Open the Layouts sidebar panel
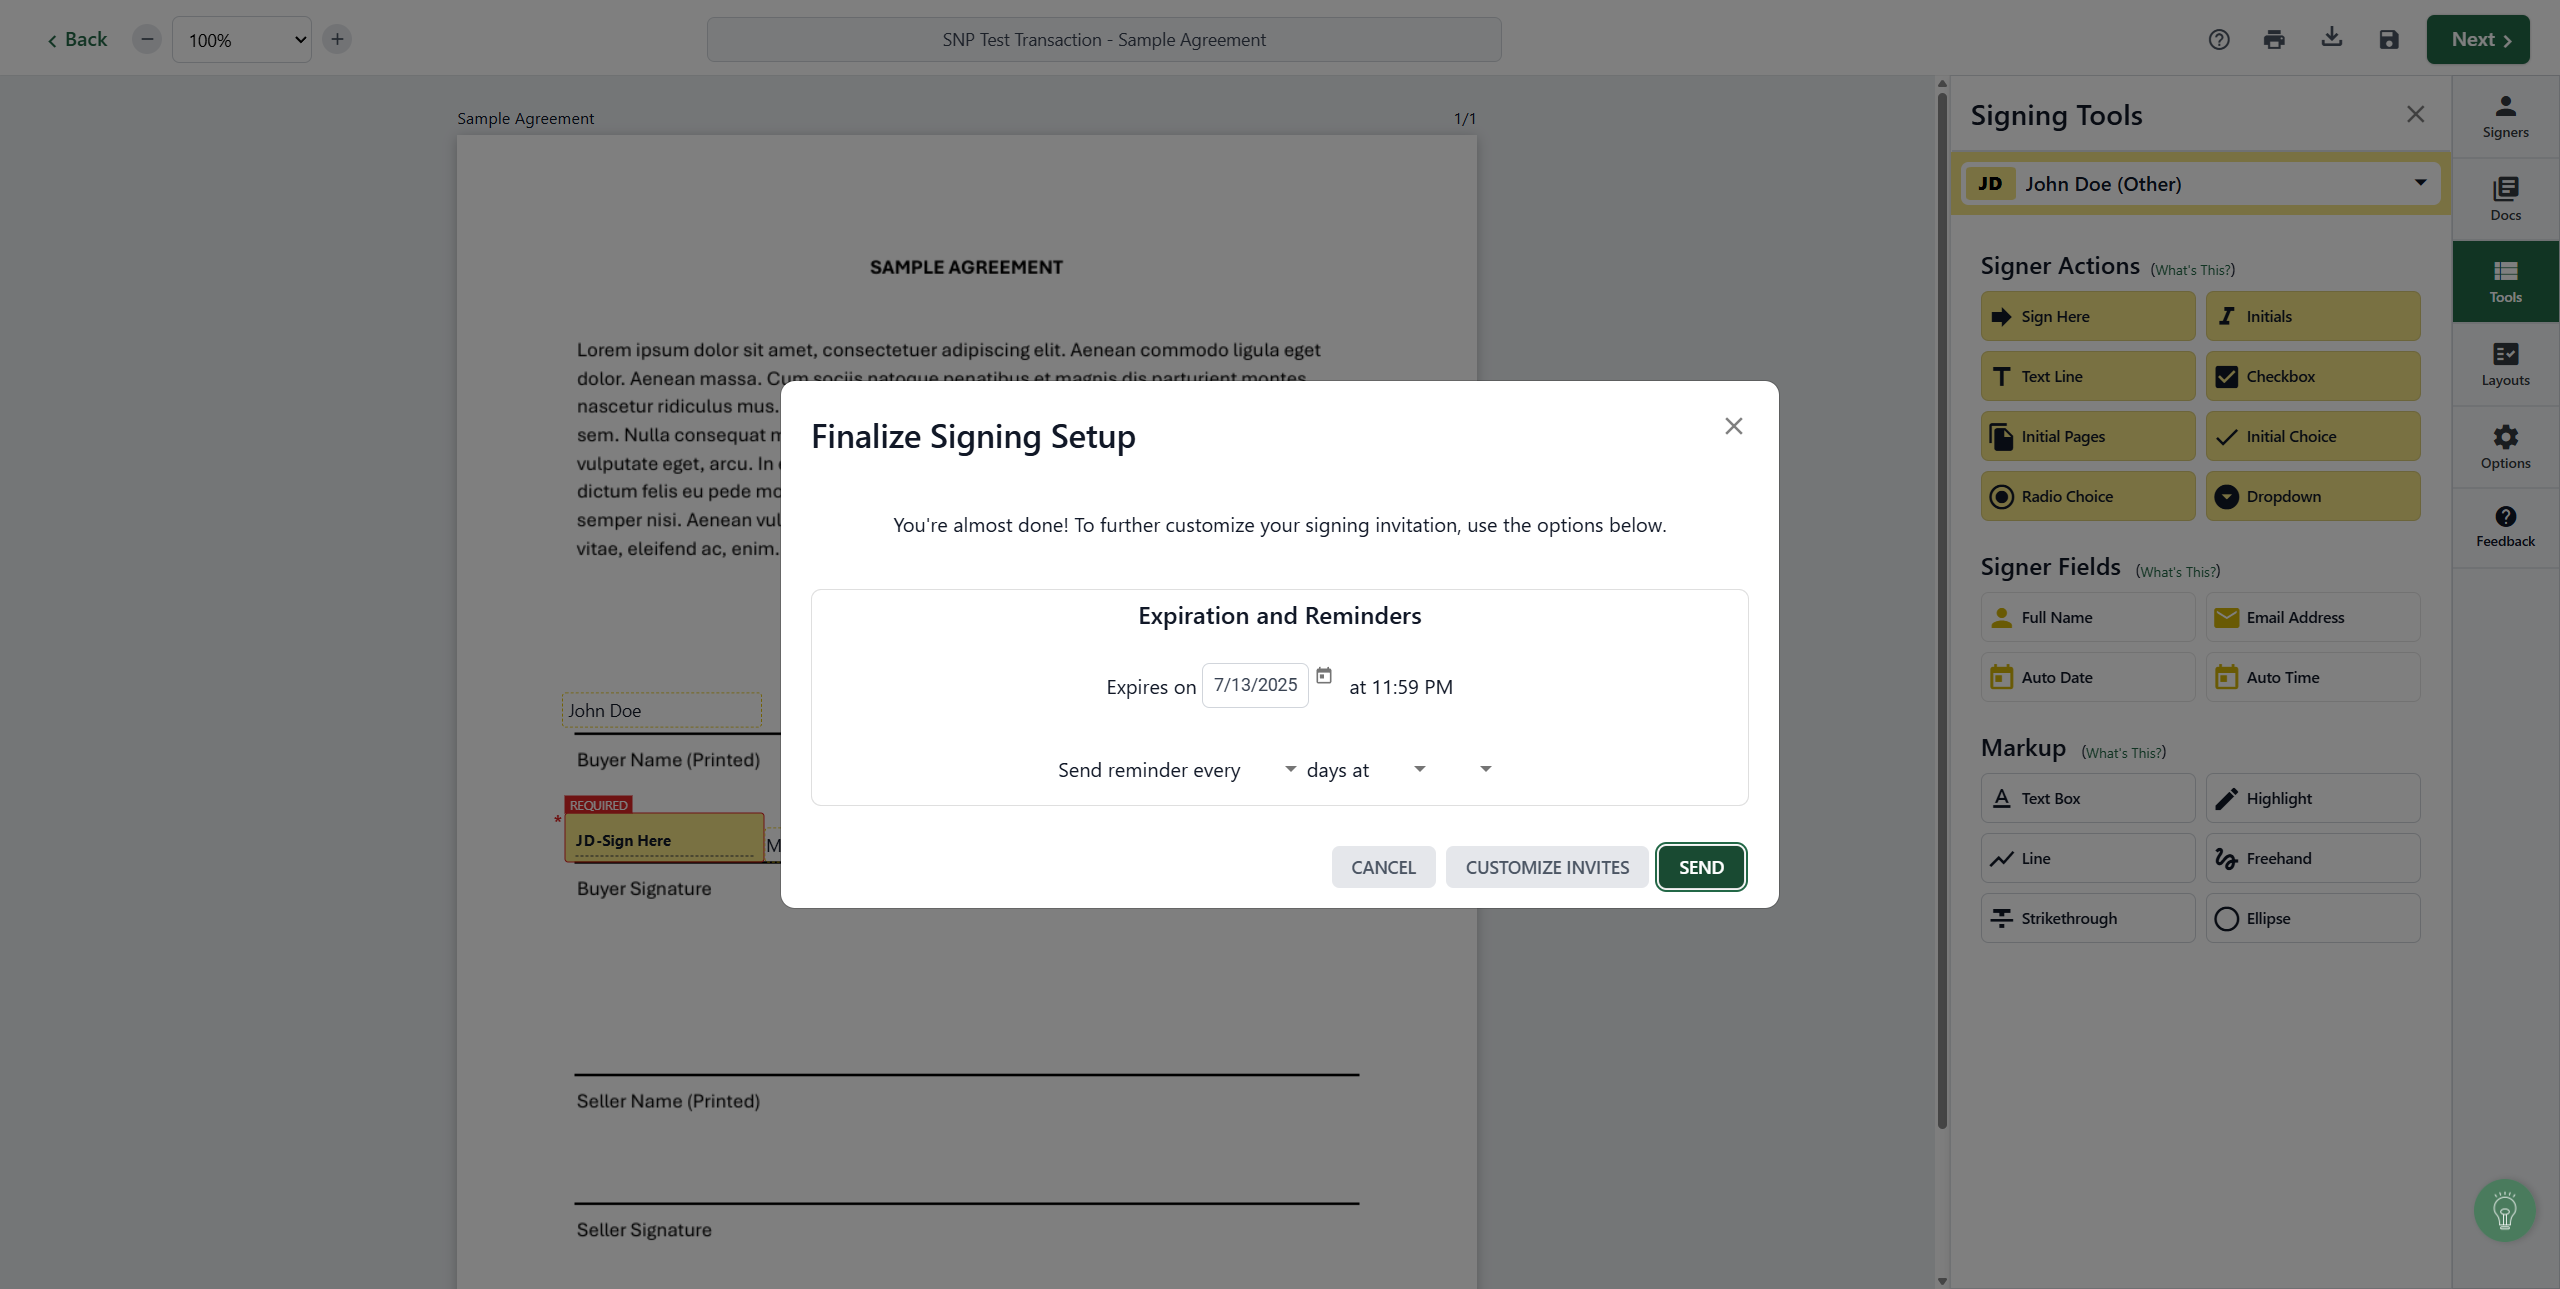 [2505, 364]
